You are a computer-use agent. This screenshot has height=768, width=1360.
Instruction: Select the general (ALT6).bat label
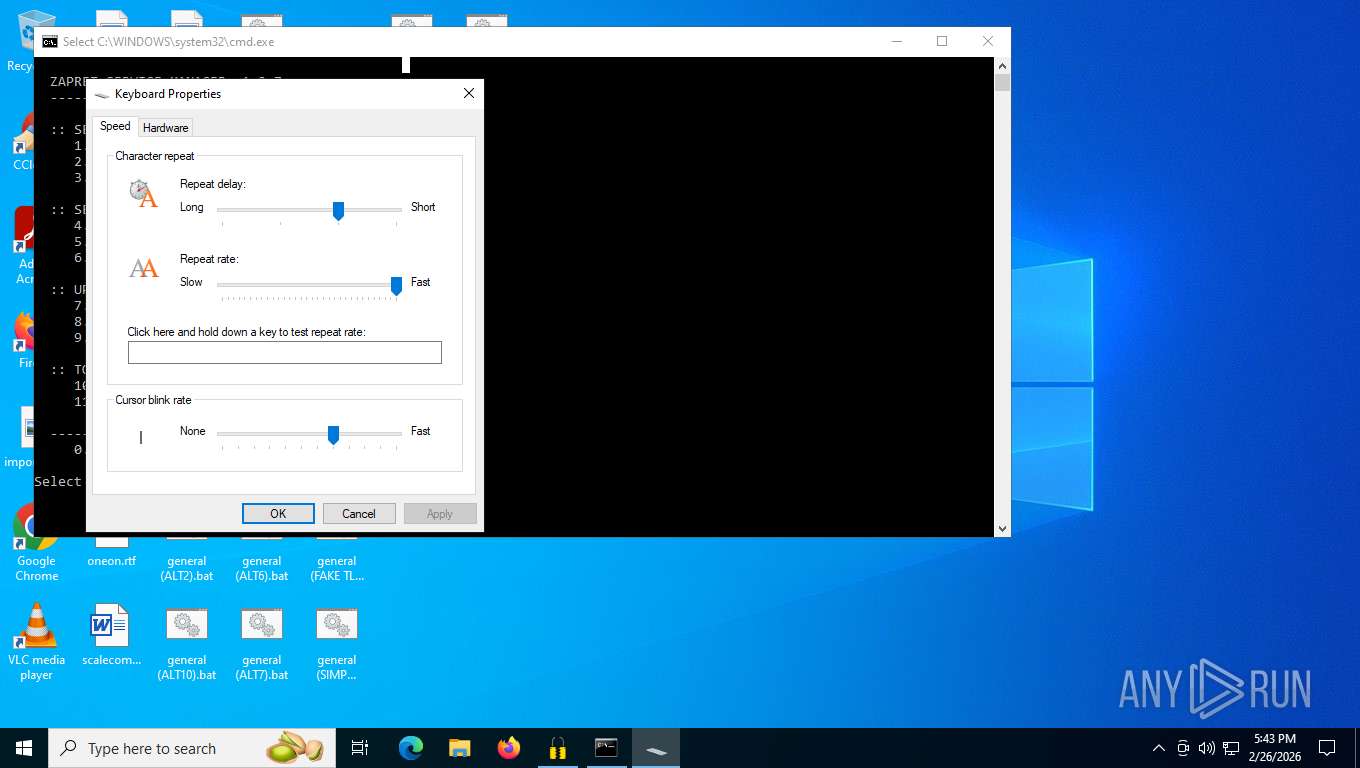[x=262, y=568]
